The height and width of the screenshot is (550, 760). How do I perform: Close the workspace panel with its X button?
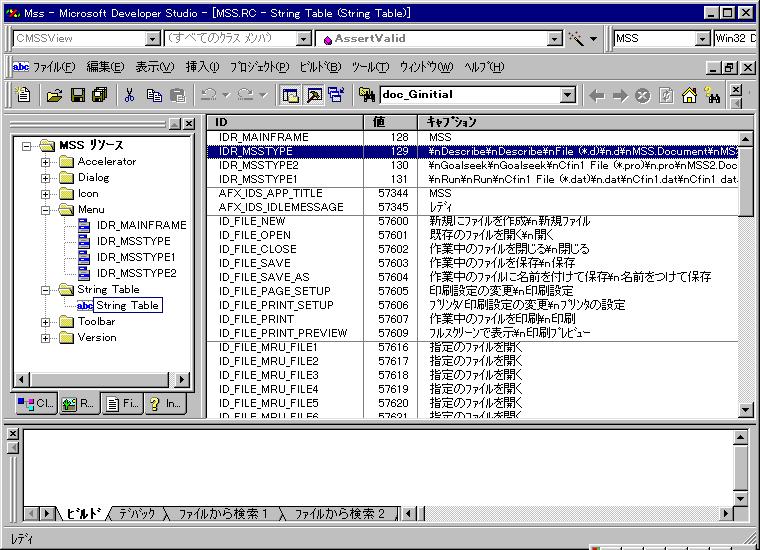pyautogui.click(x=189, y=124)
